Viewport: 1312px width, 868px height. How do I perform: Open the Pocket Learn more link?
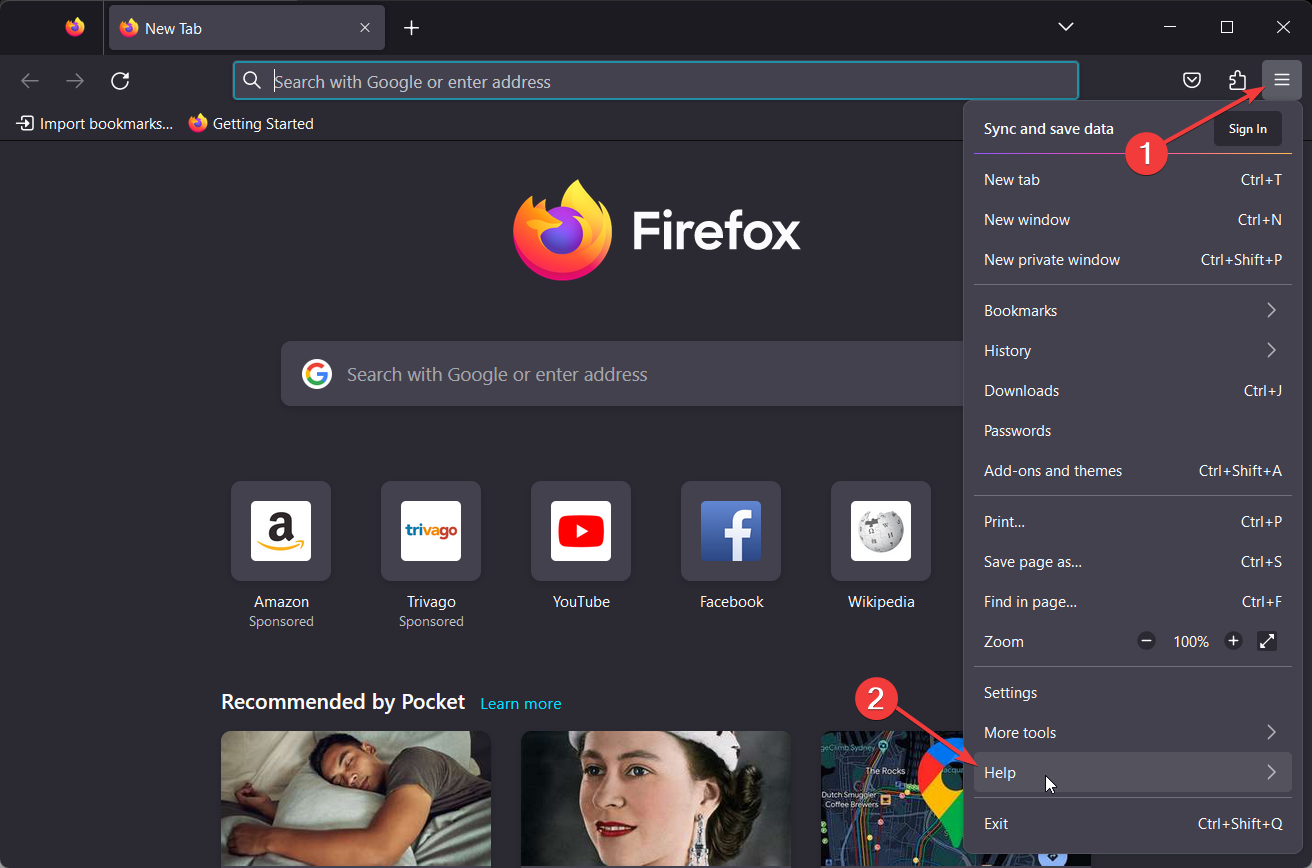[520, 703]
